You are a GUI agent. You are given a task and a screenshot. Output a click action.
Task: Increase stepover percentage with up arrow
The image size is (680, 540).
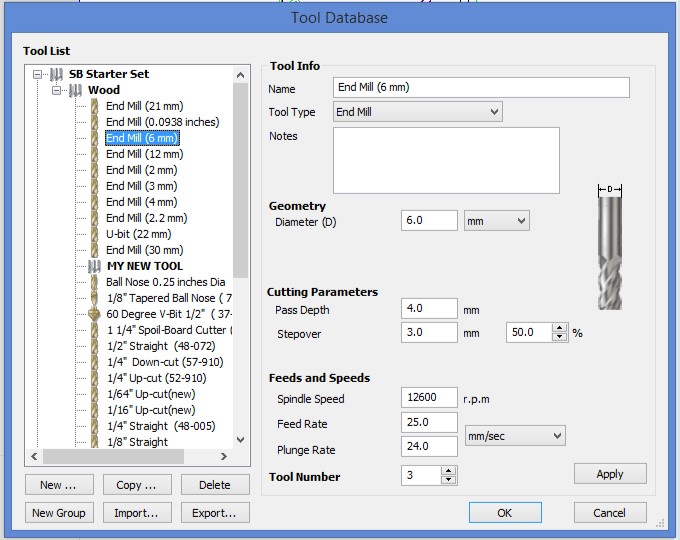559,328
